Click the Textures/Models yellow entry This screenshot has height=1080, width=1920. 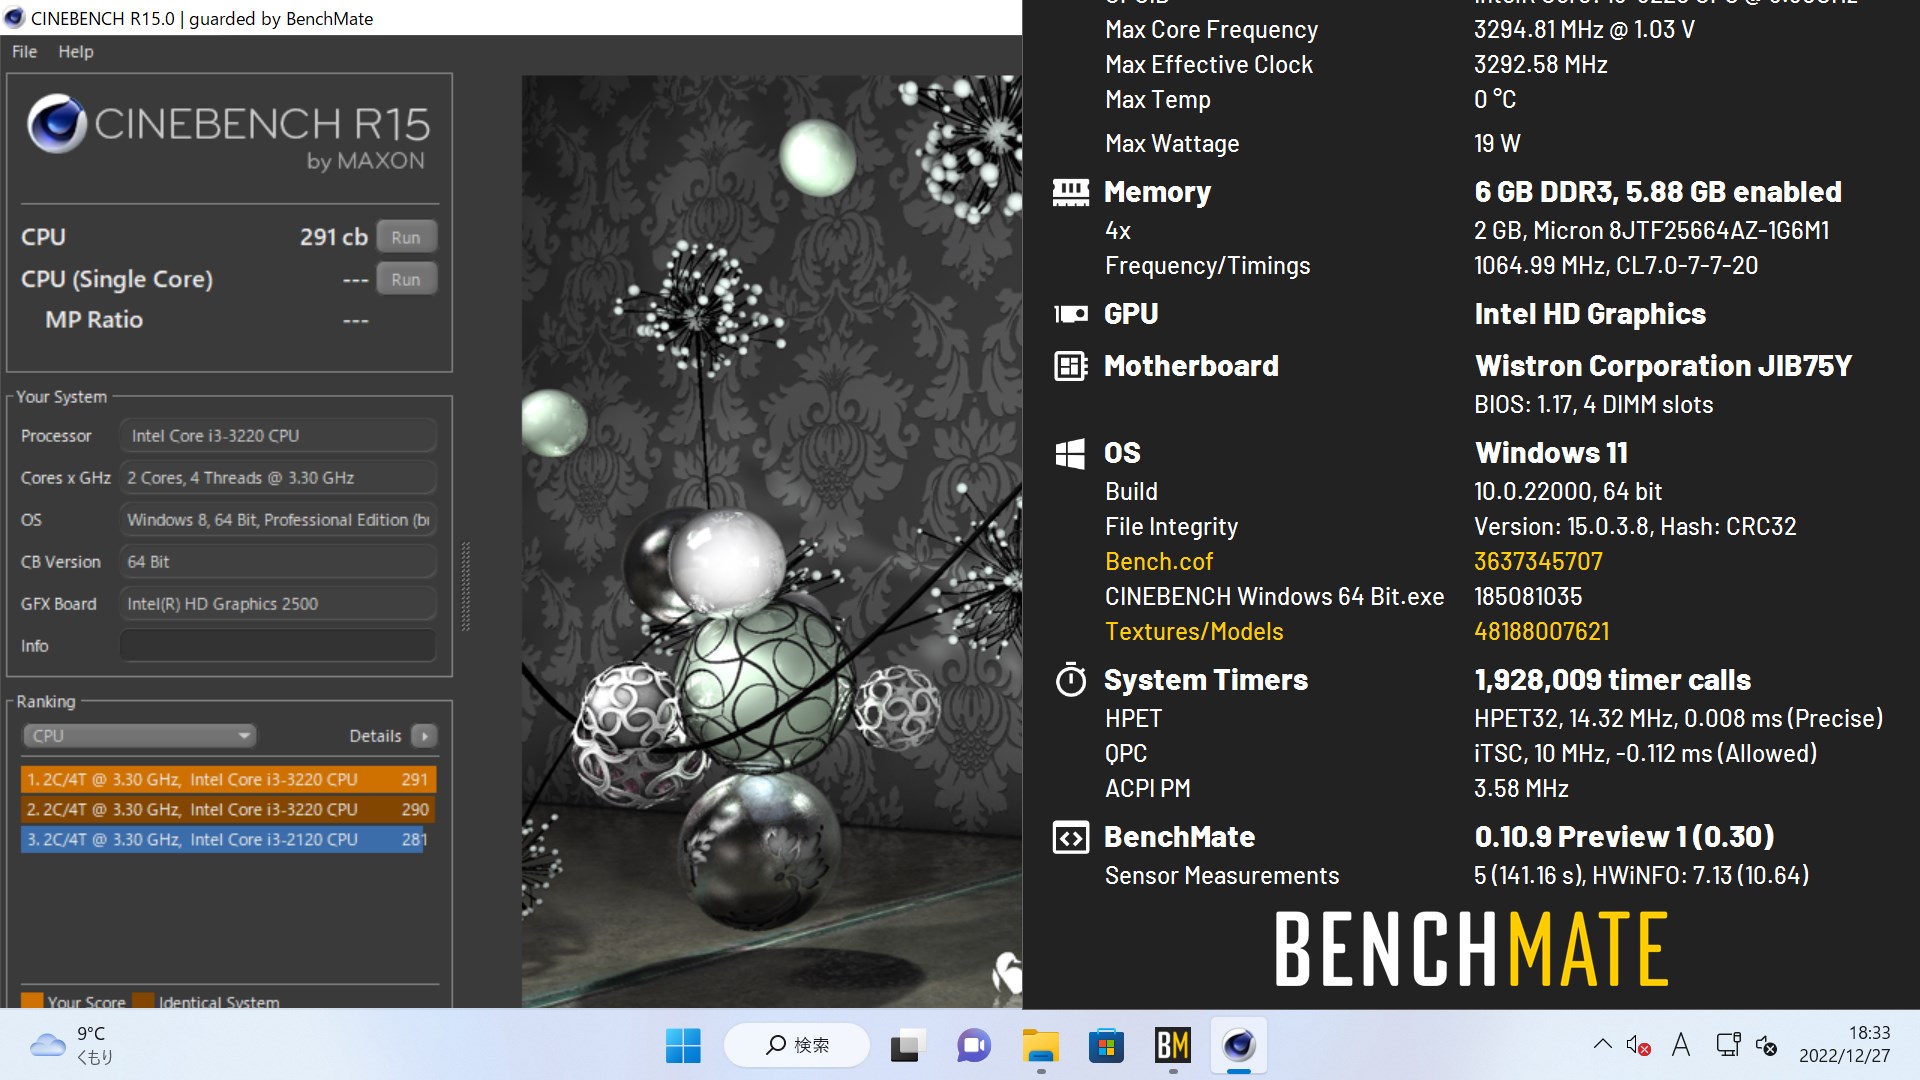(x=1194, y=632)
